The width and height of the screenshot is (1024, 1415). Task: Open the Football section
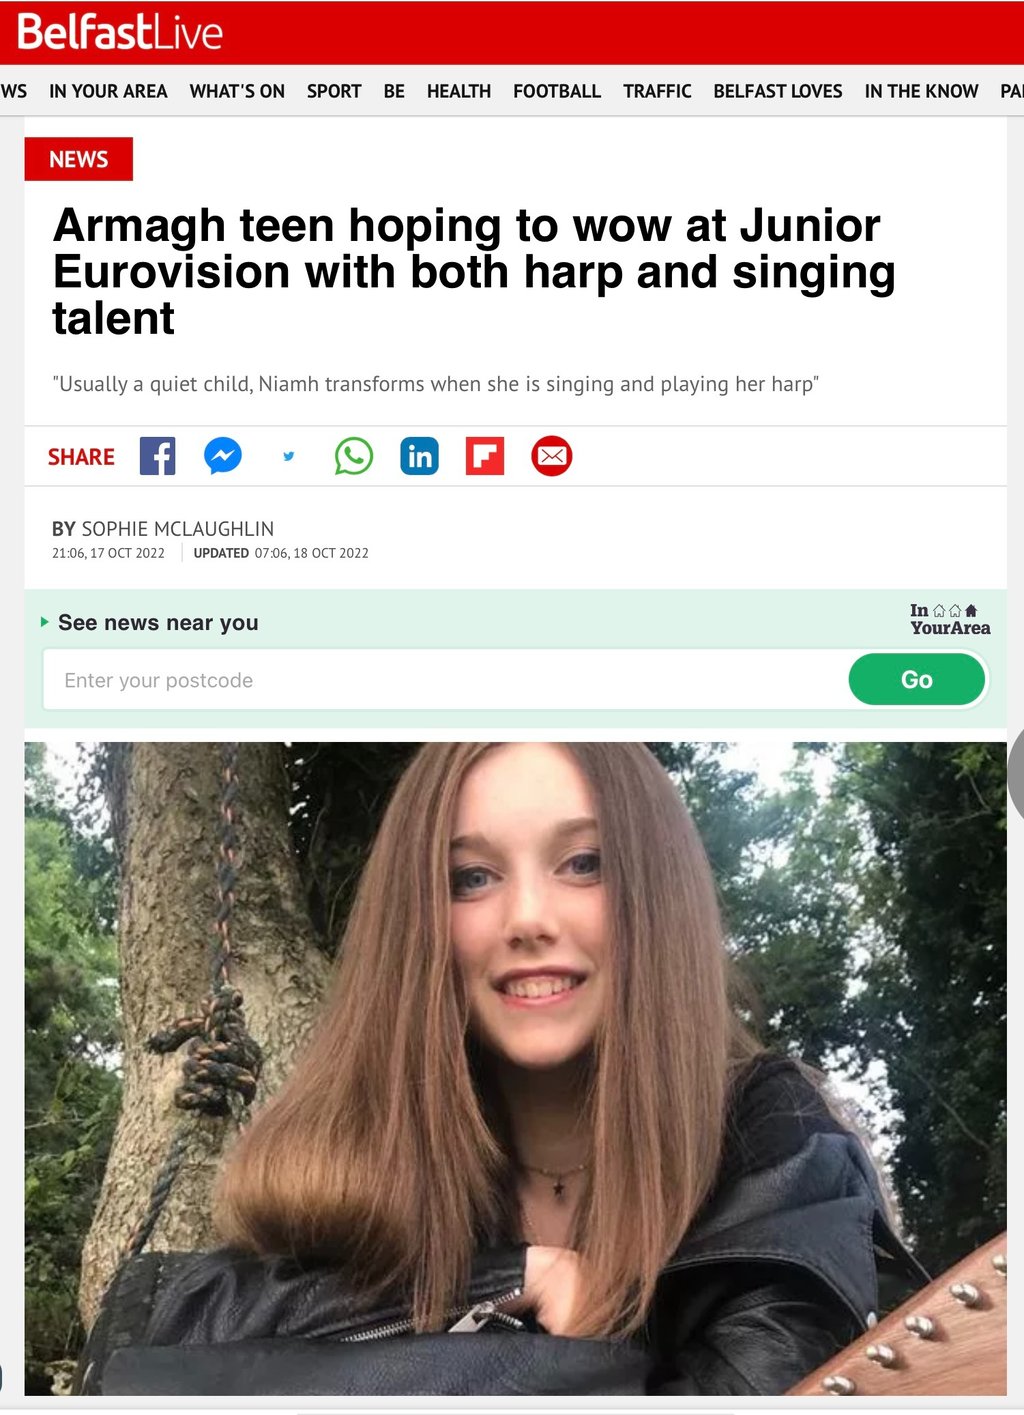(x=557, y=91)
